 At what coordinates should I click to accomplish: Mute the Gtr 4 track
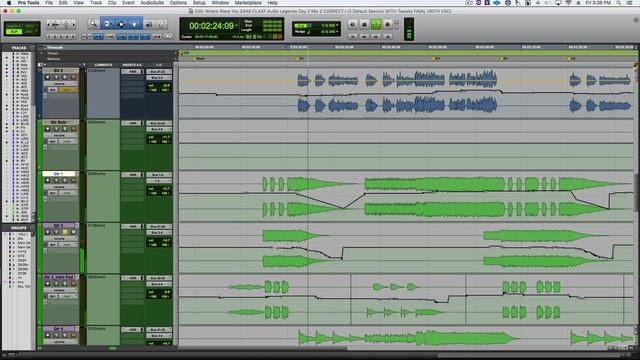[73, 335]
